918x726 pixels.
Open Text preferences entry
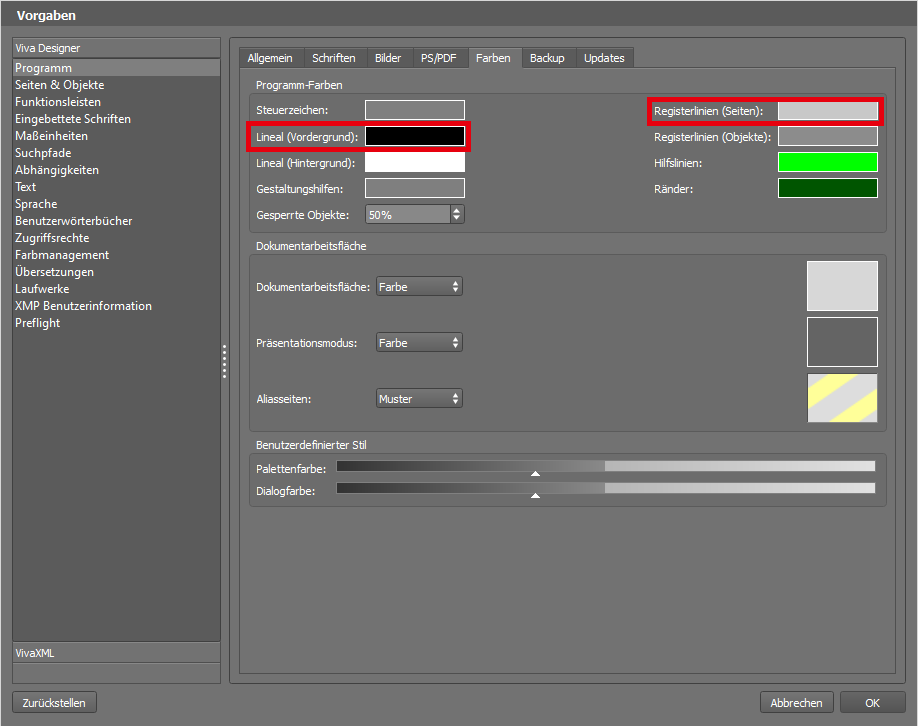pos(117,187)
